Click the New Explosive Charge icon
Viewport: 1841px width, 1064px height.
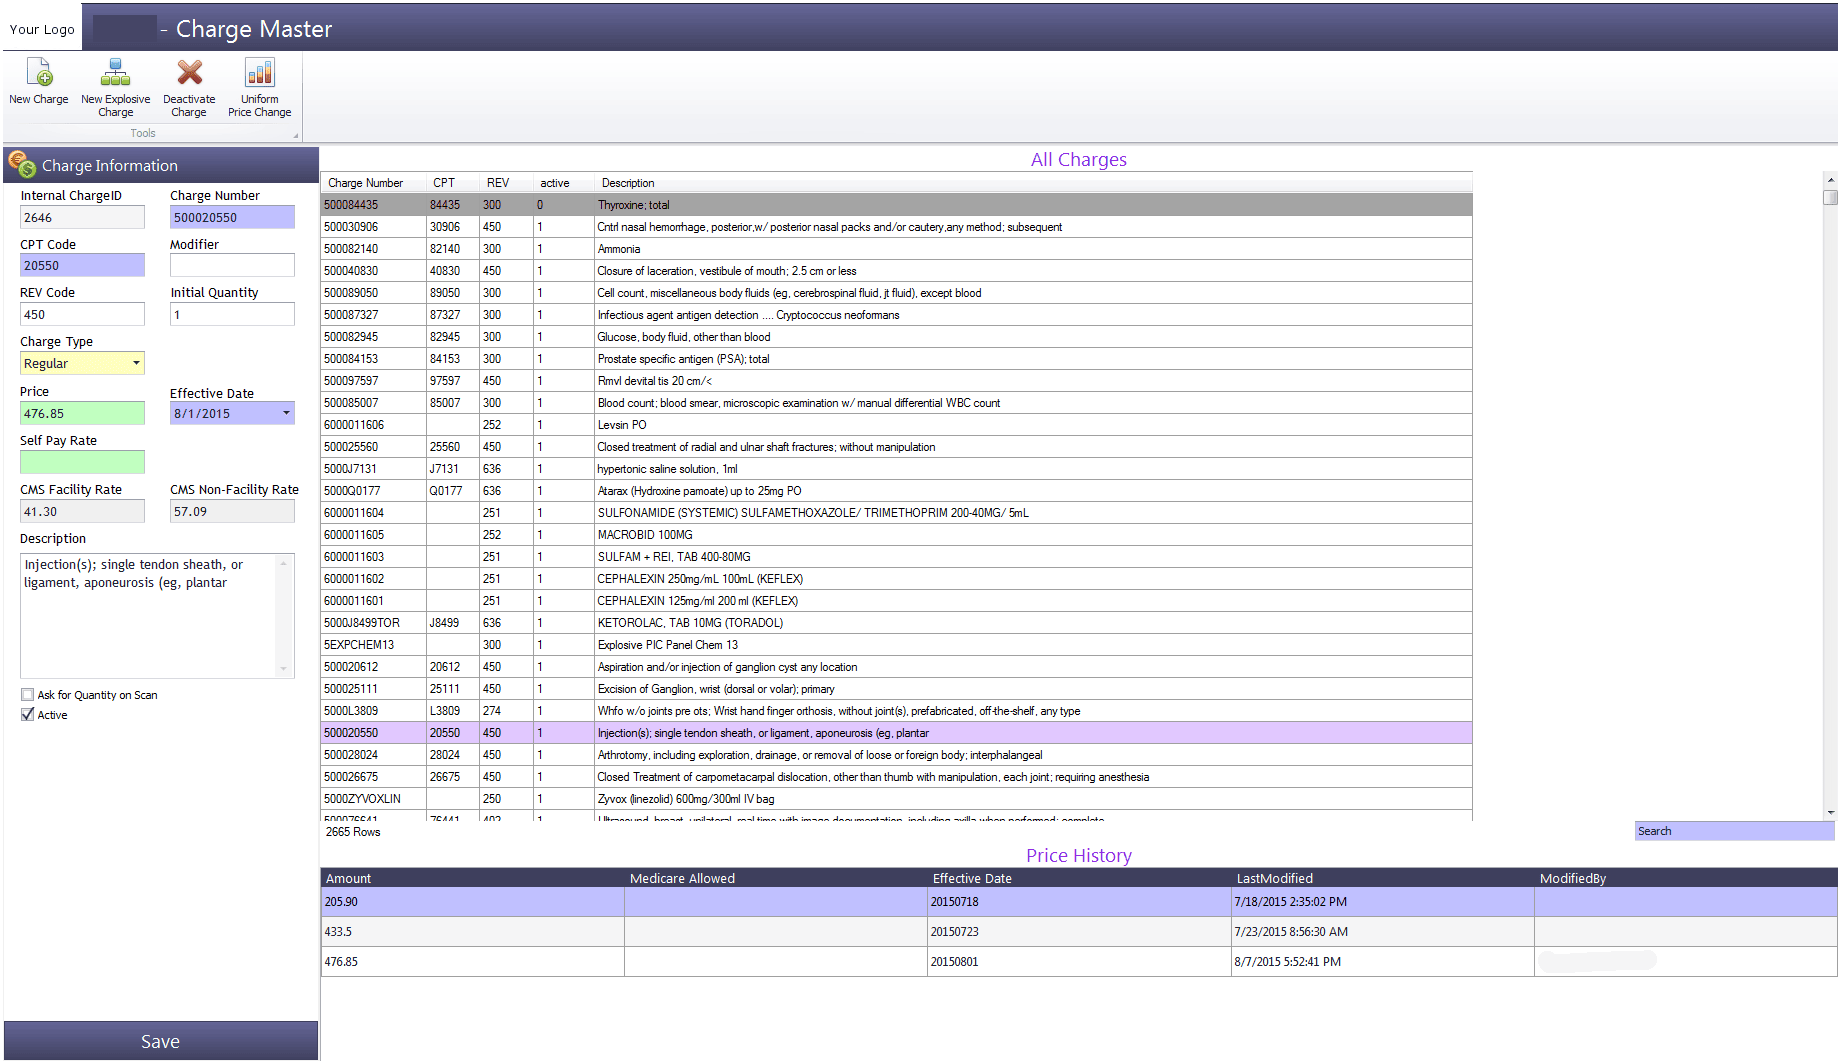tap(115, 73)
